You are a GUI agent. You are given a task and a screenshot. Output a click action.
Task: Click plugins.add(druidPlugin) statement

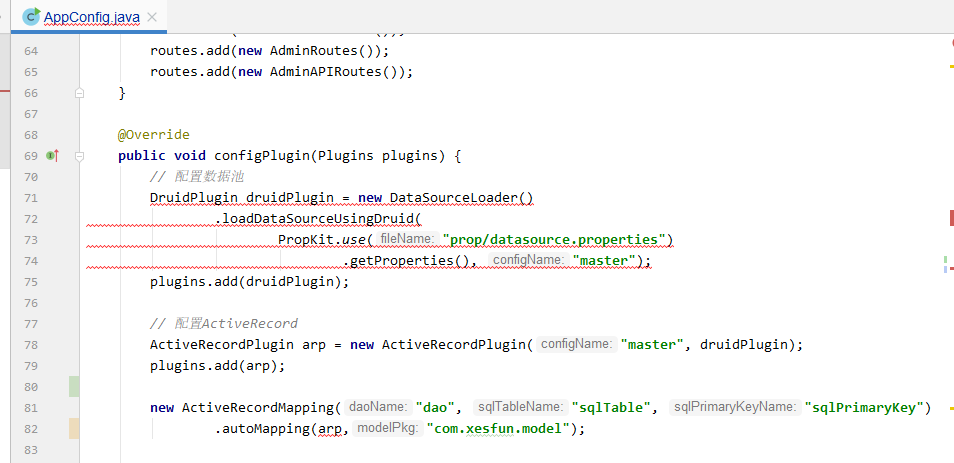(x=250, y=282)
